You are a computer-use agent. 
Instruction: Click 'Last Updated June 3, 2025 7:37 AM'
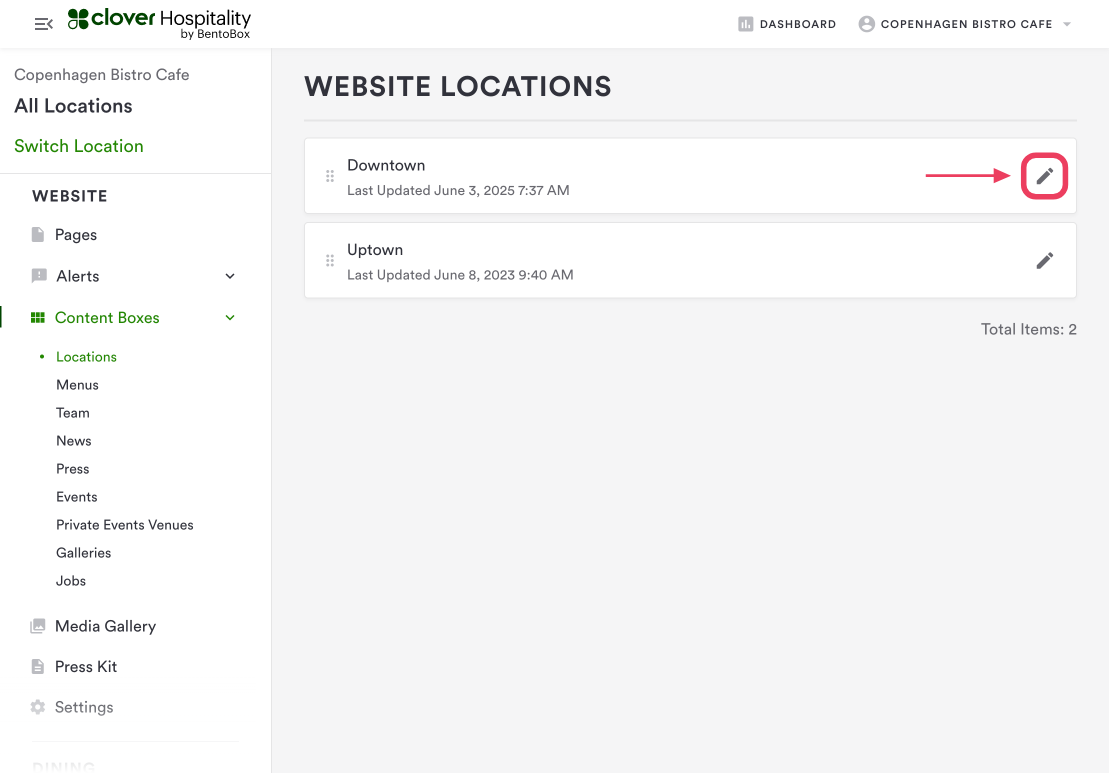coord(458,190)
